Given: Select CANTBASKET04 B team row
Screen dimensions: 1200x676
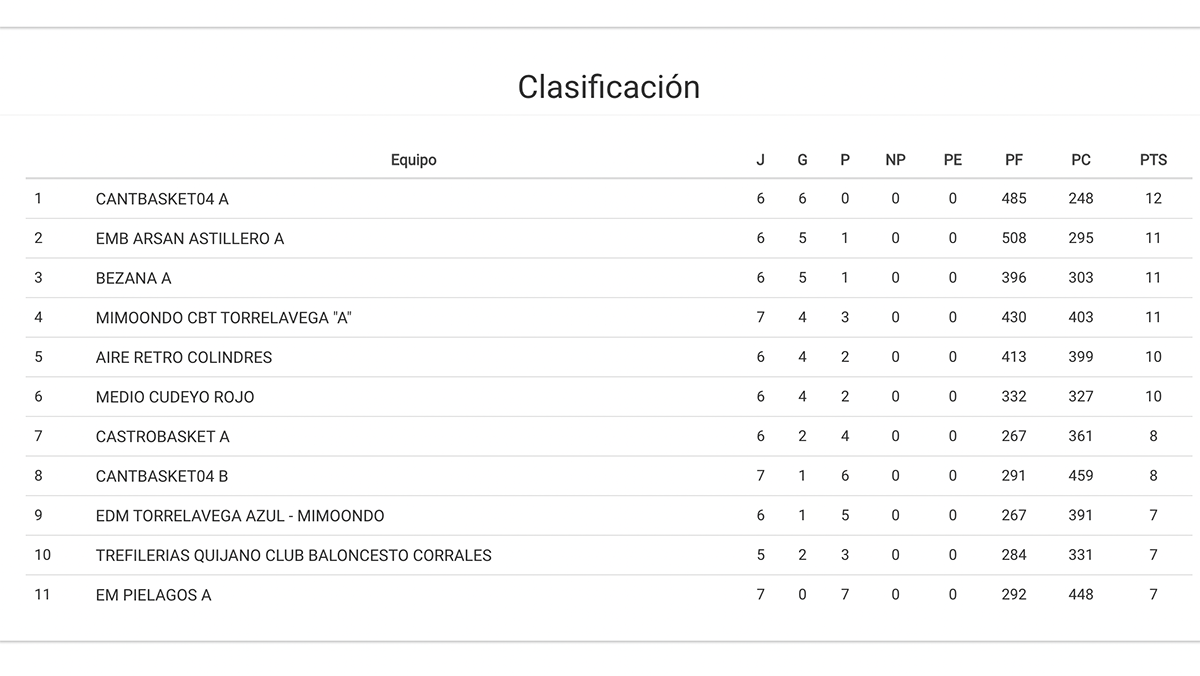Looking at the screenshot, I should 162,476.
